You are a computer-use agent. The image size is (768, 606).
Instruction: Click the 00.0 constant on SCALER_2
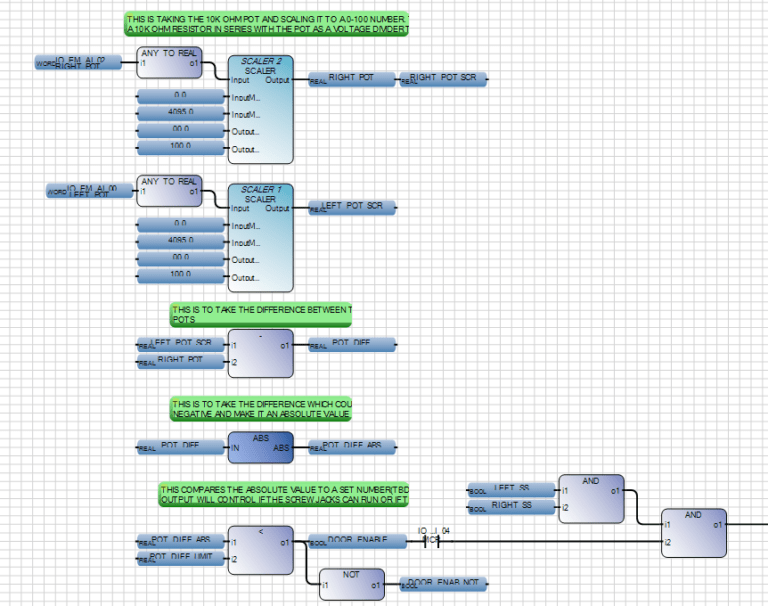pos(181,131)
